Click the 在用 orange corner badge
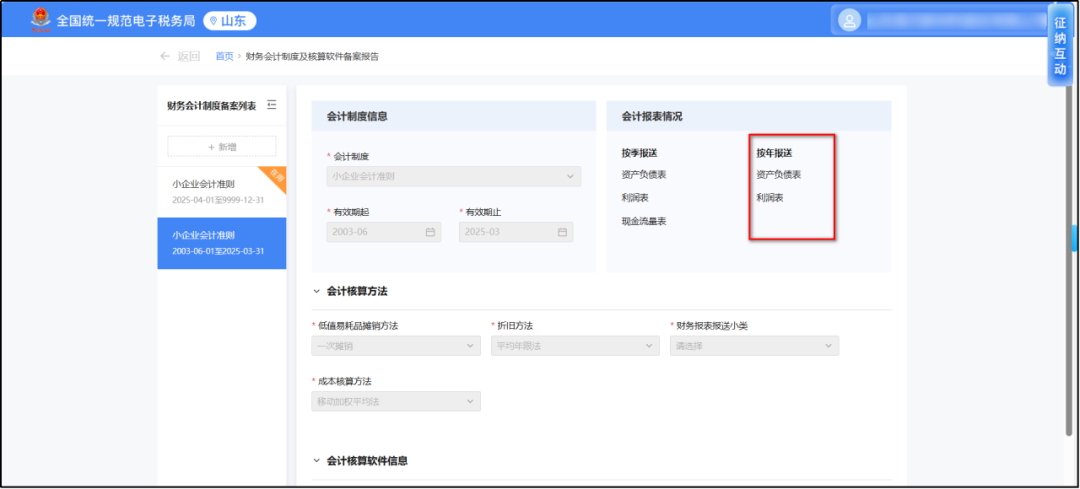Image resolution: width=1080 pixels, height=489 pixels. tap(274, 178)
